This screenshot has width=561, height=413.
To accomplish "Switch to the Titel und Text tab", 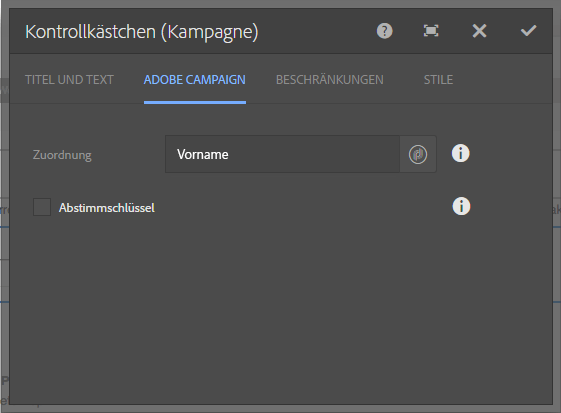I will (69, 79).
